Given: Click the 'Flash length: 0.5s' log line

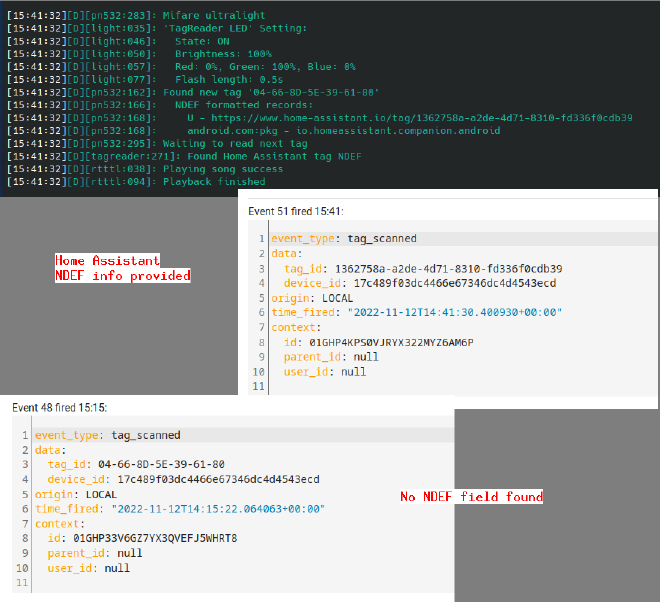Looking at the screenshot, I should (x=145, y=80).
